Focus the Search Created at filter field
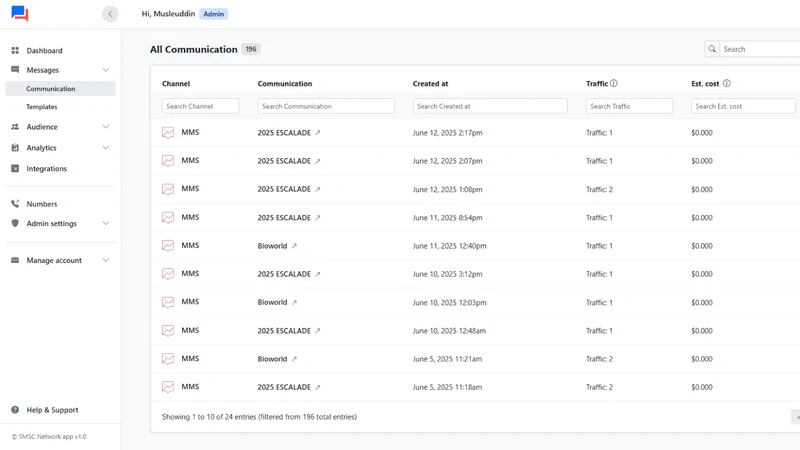Image resolution: width=800 pixels, height=450 pixels. (490, 106)
